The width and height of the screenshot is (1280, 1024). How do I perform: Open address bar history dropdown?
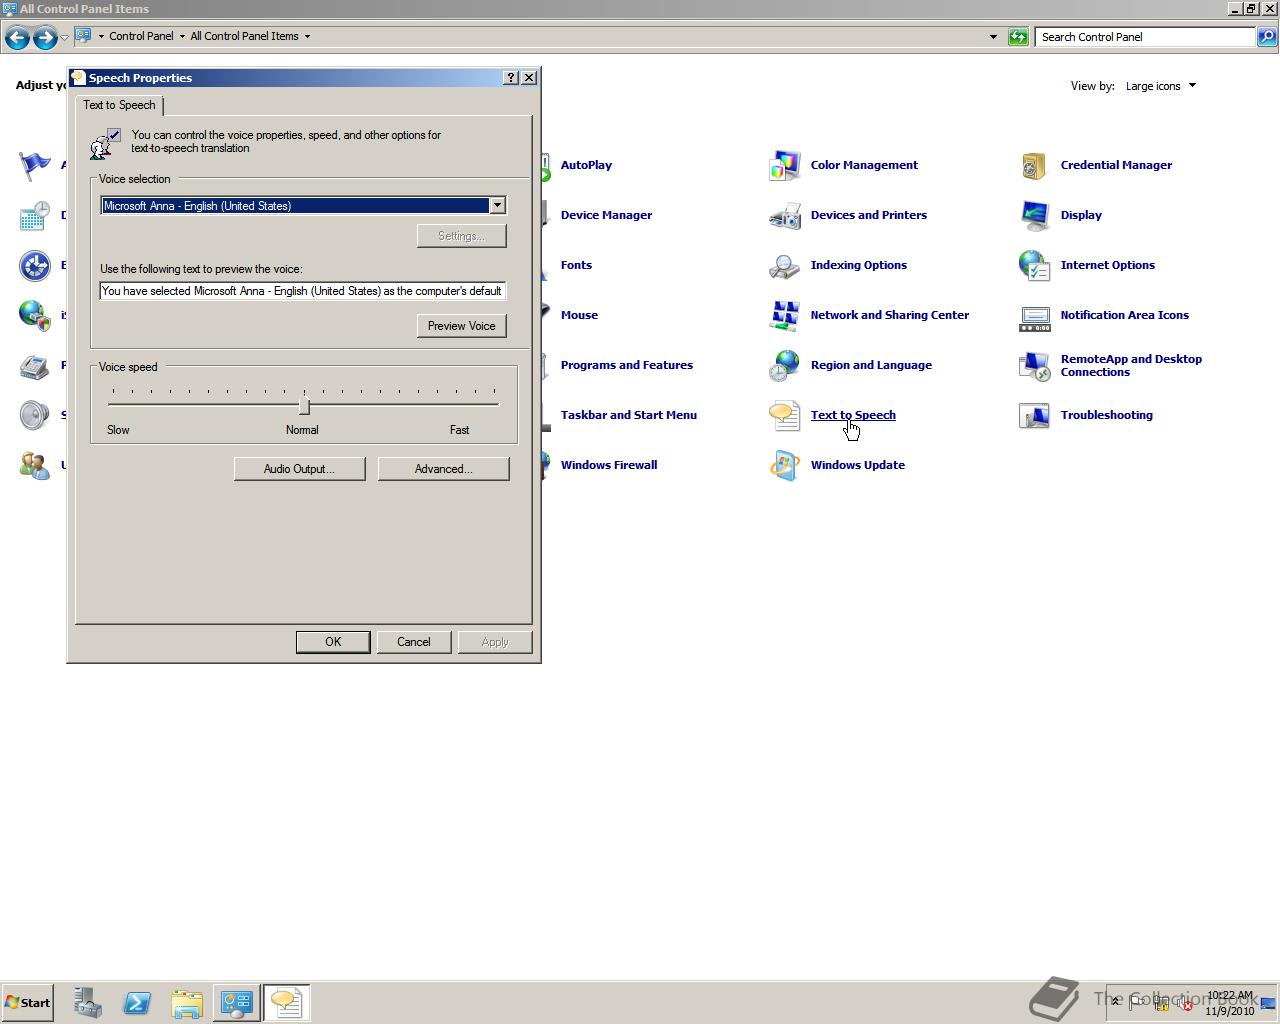click(x=993, y=37)
